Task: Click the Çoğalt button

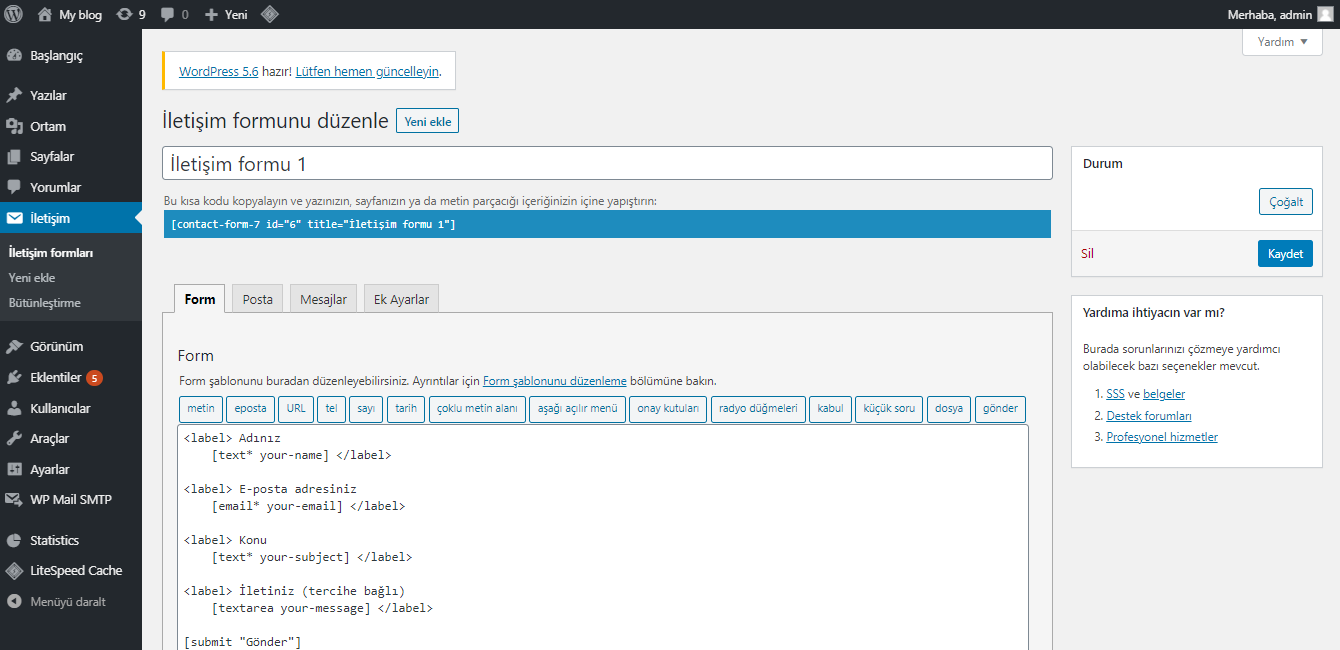Action: (x=1285, y=201)
